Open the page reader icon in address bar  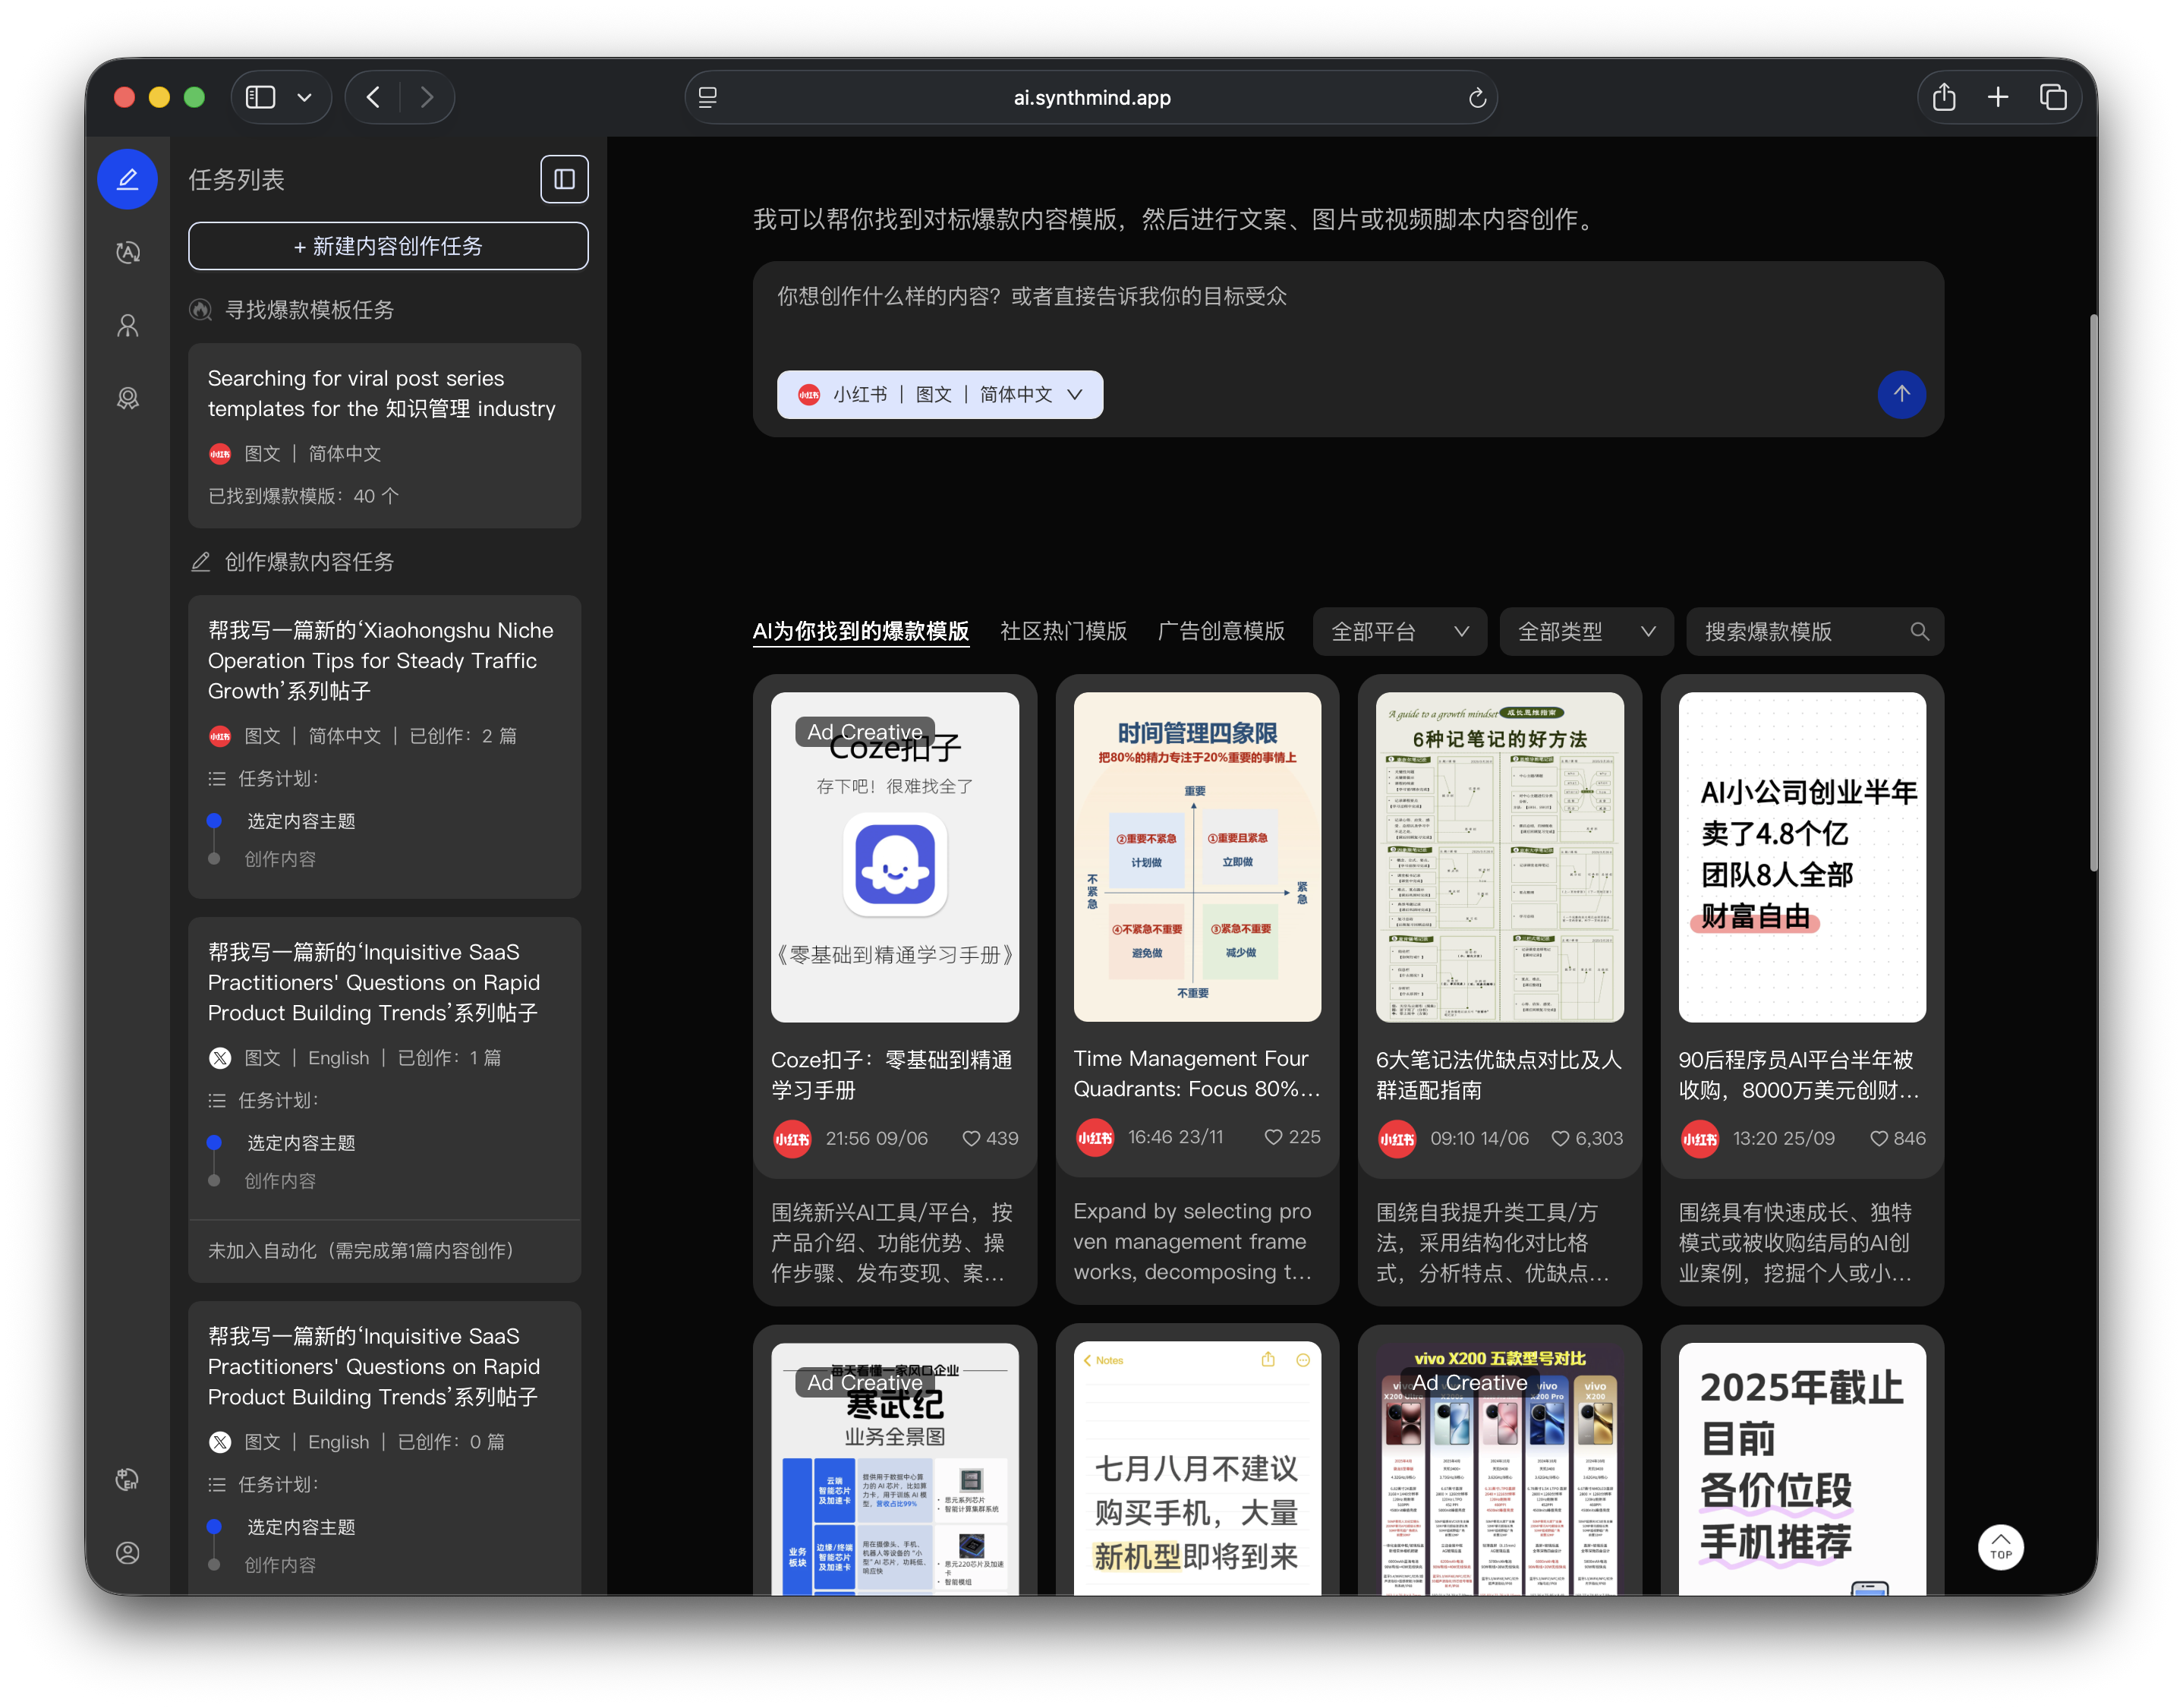pyautogui.click(x=708, y=97)
